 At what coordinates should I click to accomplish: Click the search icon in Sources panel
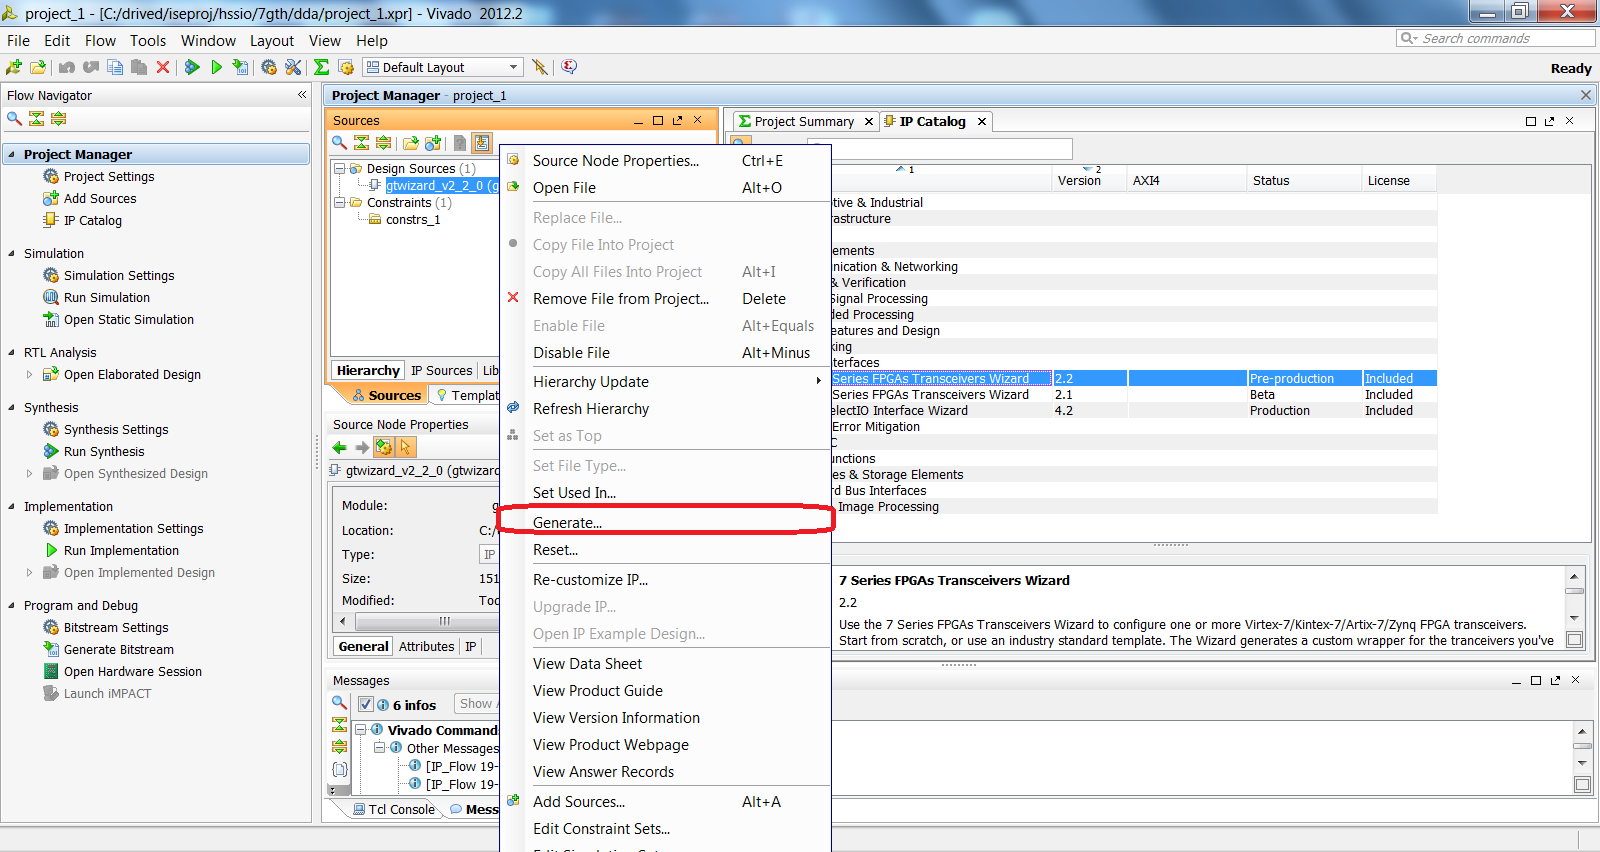[x=340, y=143]
